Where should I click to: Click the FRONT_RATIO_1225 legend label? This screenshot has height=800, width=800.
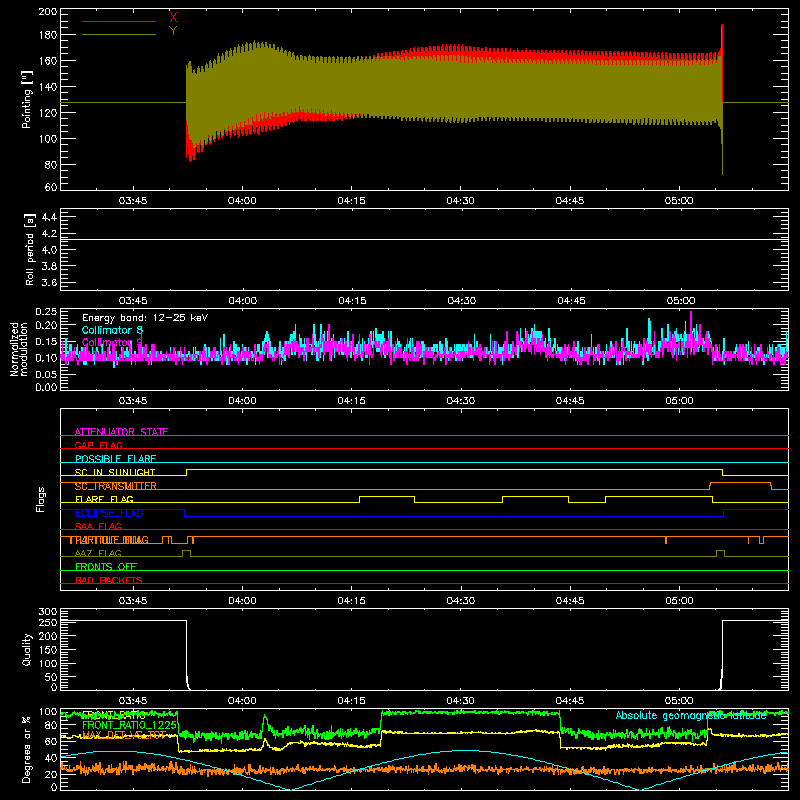click(x=130, y=725)
